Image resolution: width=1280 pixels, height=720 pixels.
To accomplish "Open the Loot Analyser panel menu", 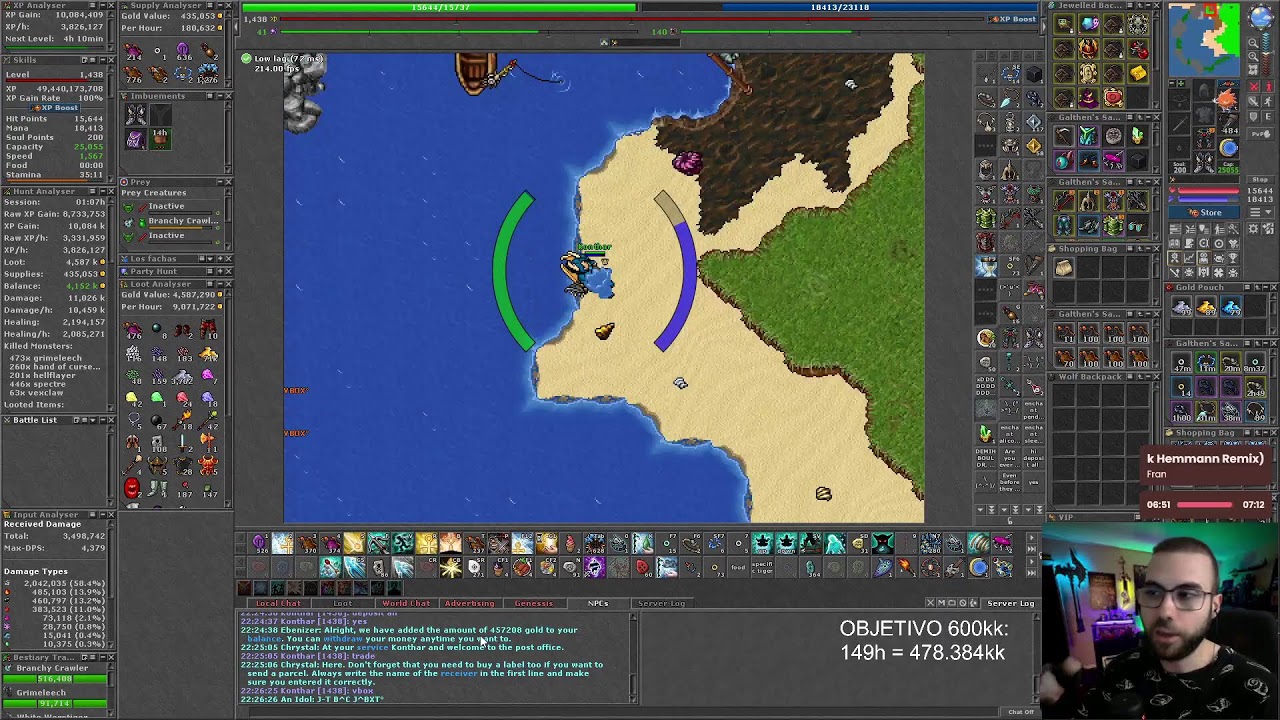I will click(x=210, y=284).
